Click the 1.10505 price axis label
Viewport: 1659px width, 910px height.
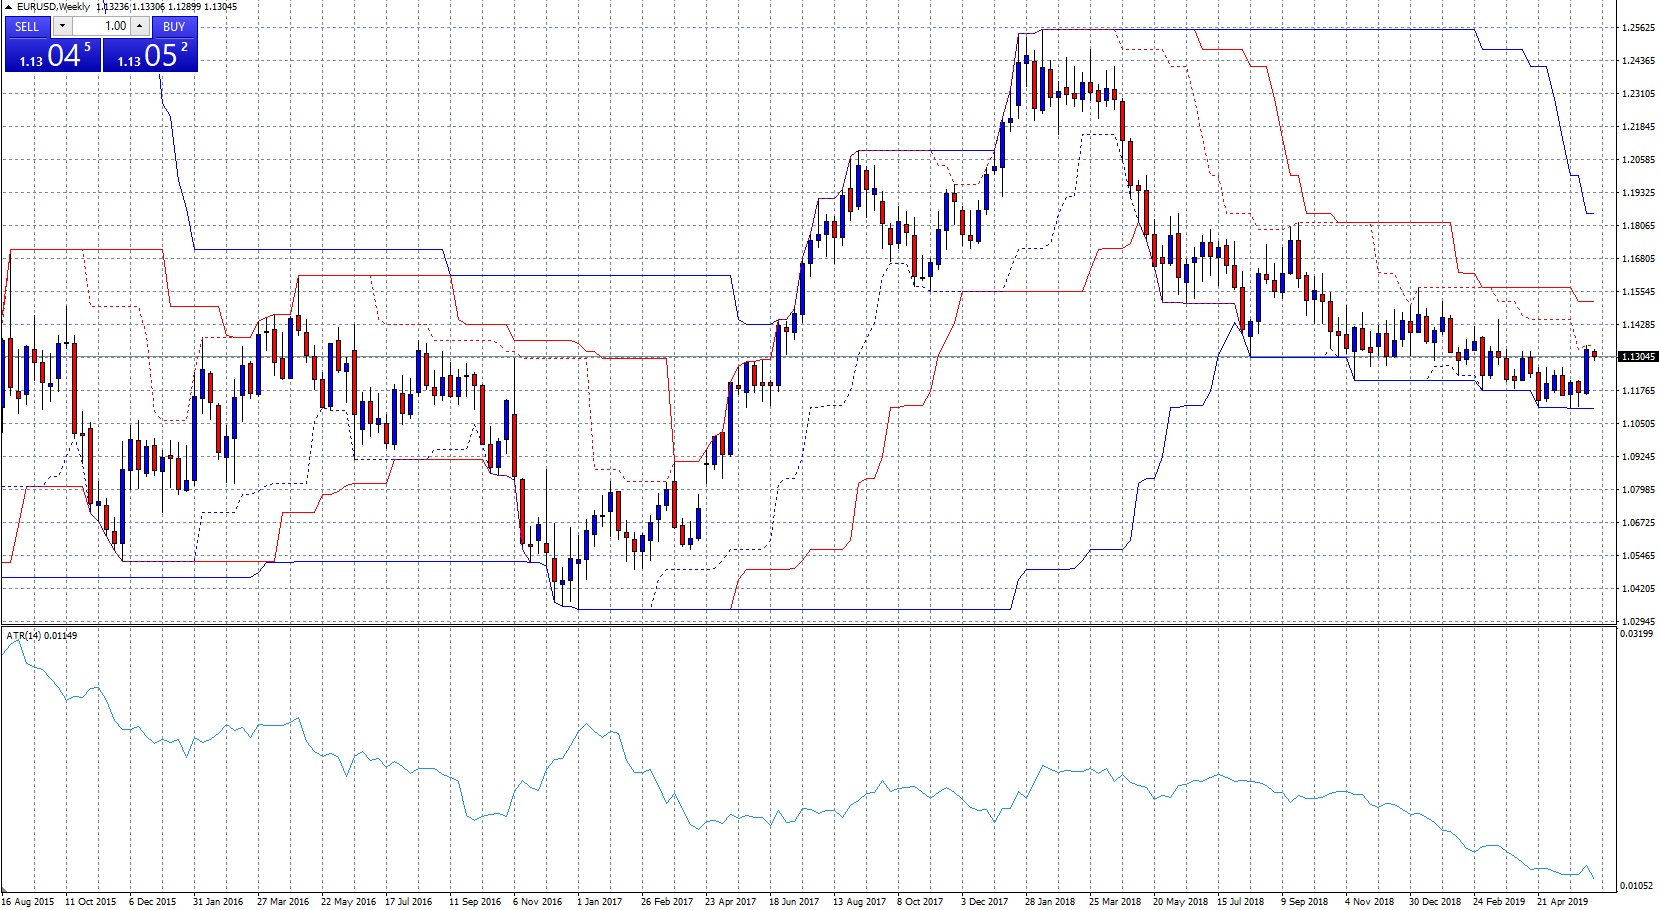1638,424
